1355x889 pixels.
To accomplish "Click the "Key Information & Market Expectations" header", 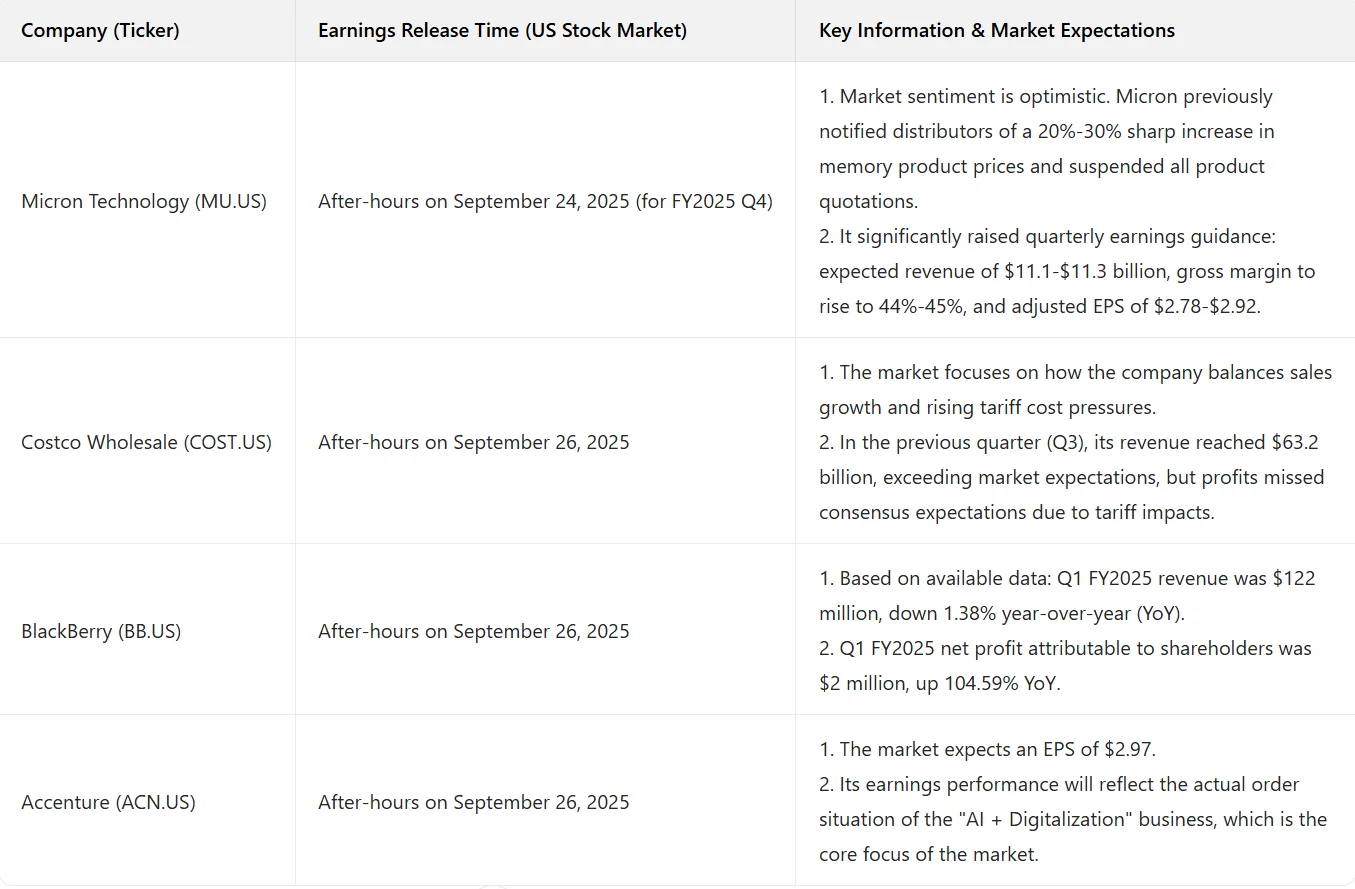I will pos(996,31).
